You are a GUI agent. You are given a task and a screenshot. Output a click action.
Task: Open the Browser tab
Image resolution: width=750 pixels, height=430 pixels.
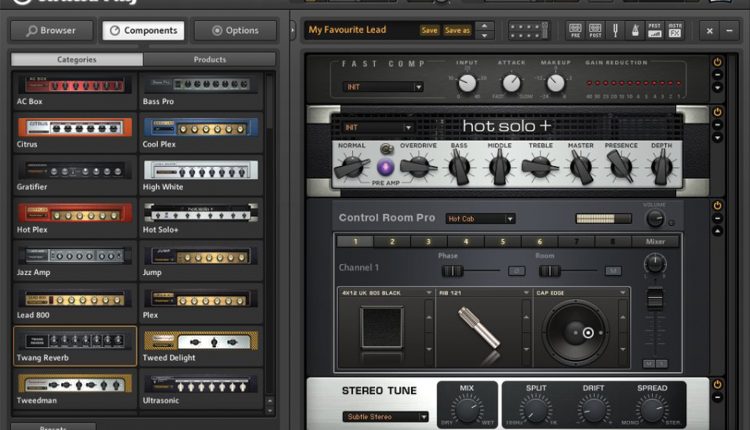click(x=52, y=30)
